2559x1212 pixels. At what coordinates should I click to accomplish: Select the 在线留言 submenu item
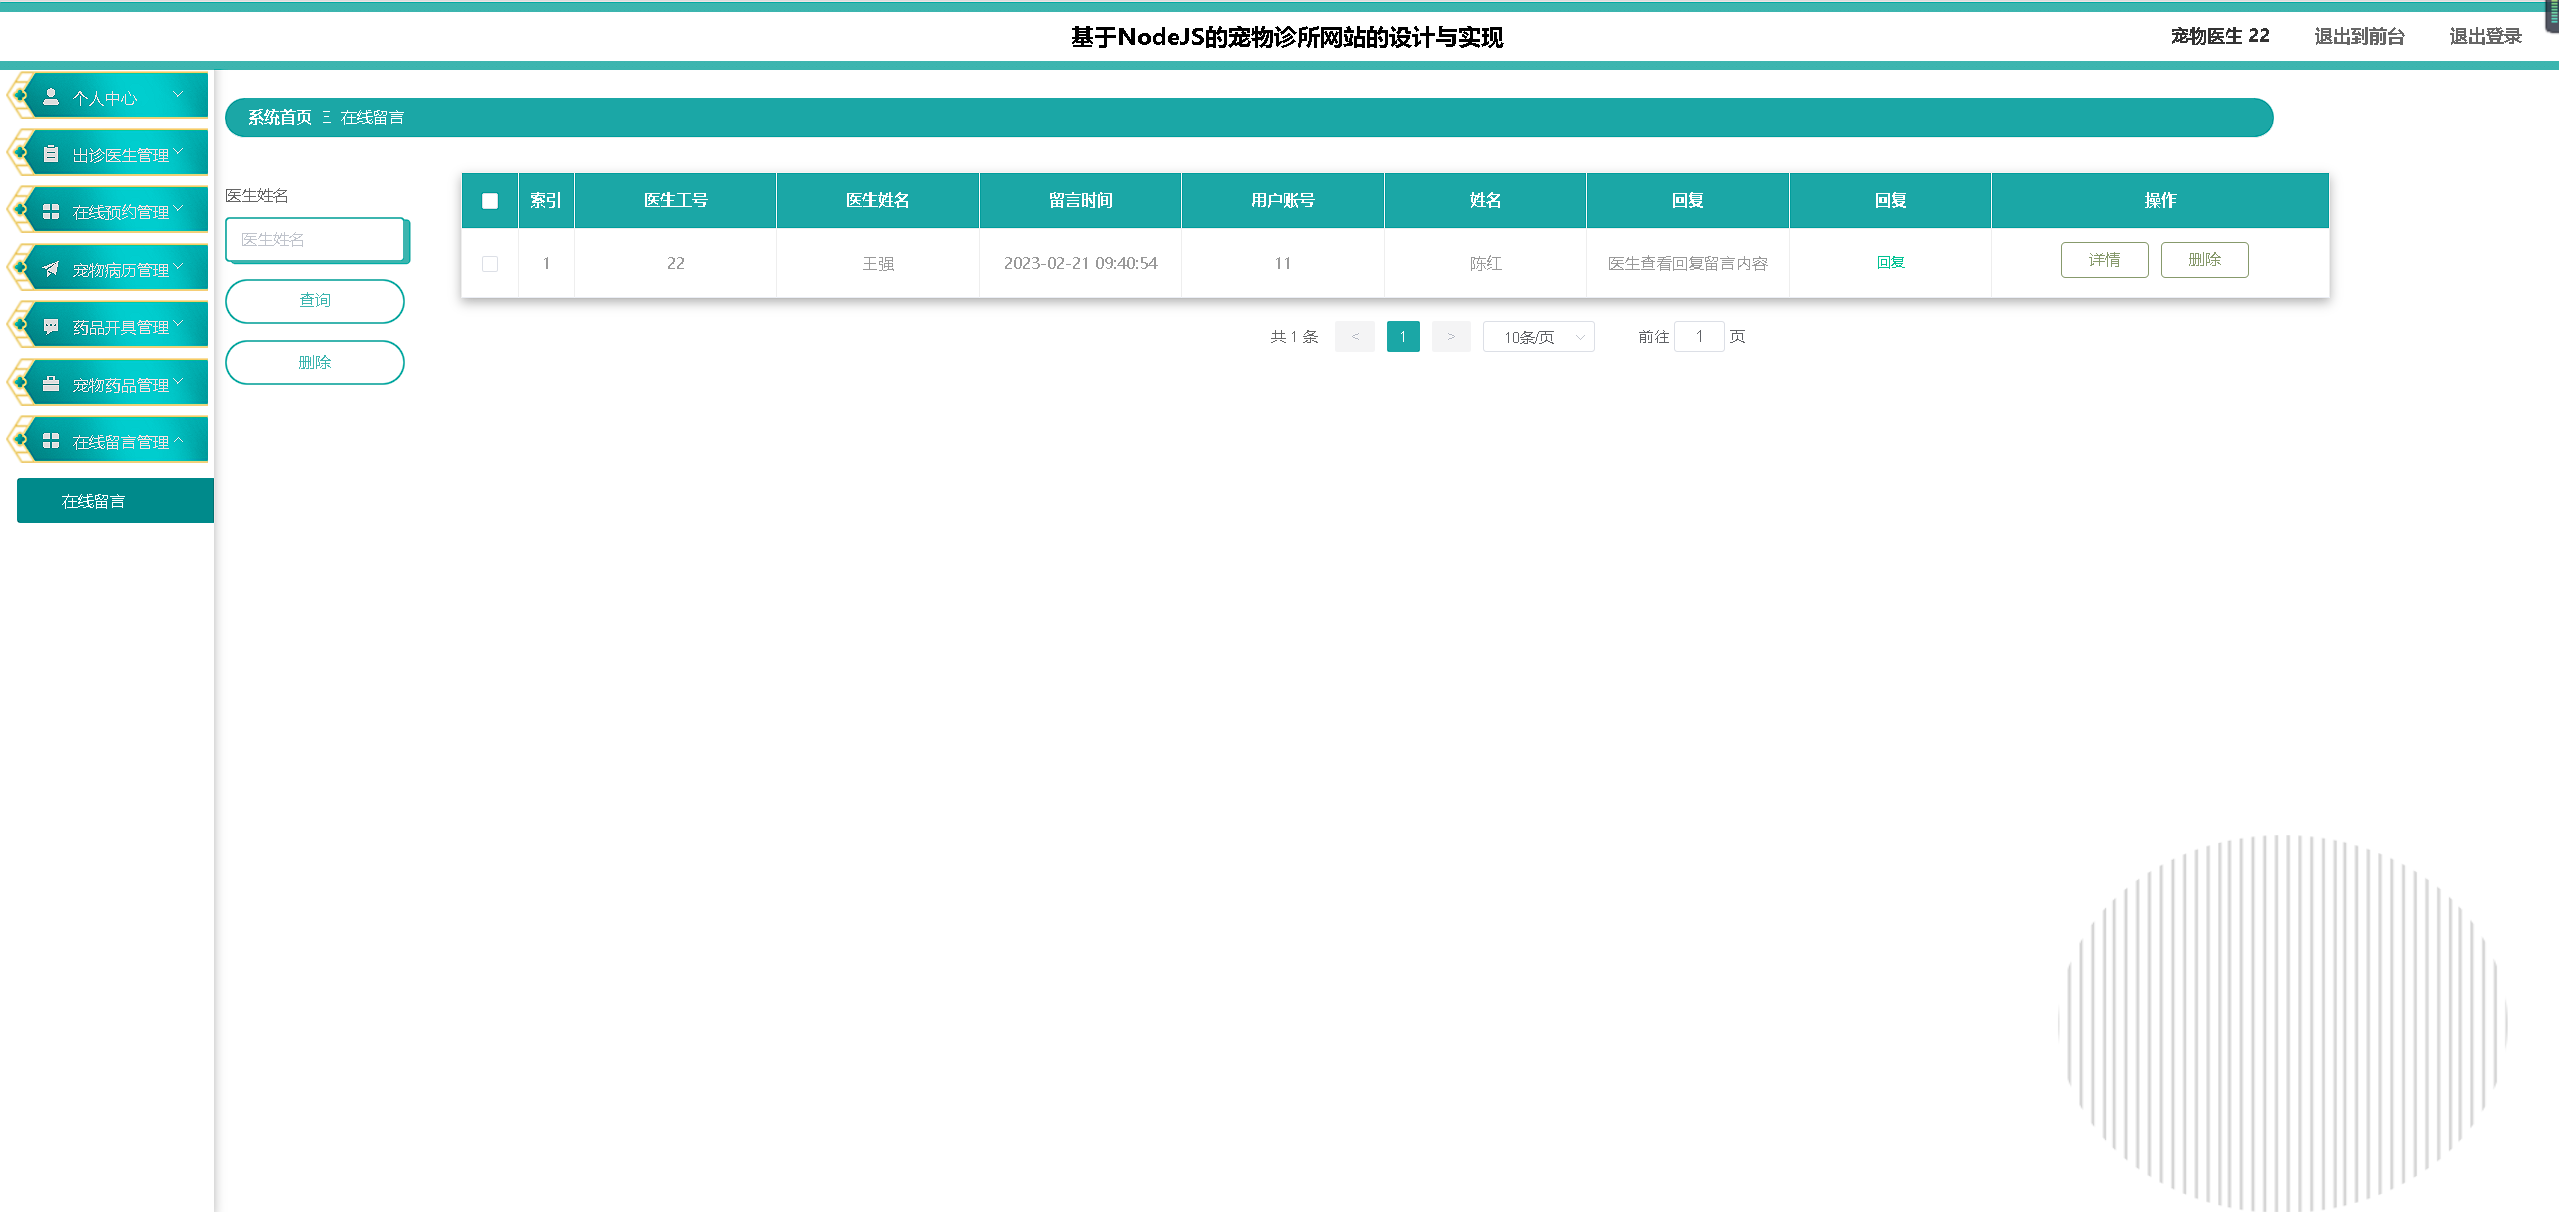click(x=115, y=501)
